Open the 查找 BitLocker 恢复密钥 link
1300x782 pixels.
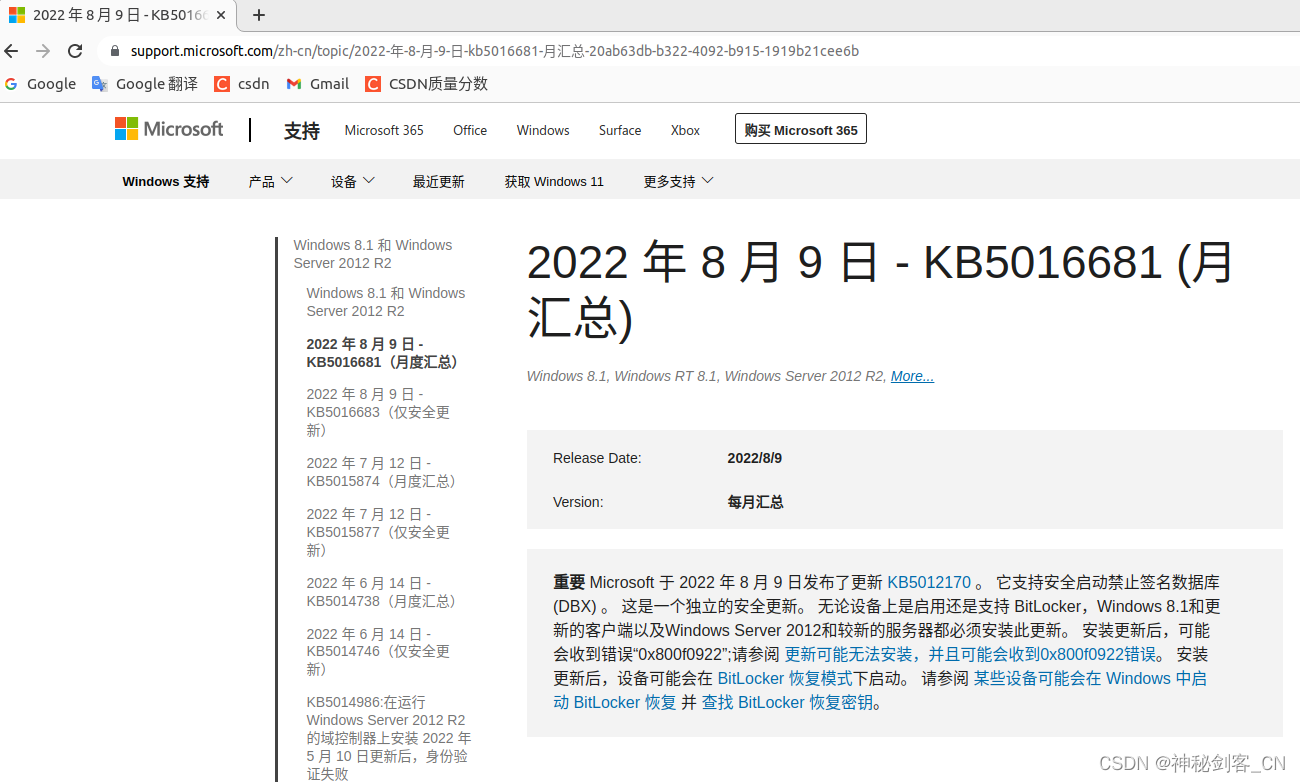787,702
